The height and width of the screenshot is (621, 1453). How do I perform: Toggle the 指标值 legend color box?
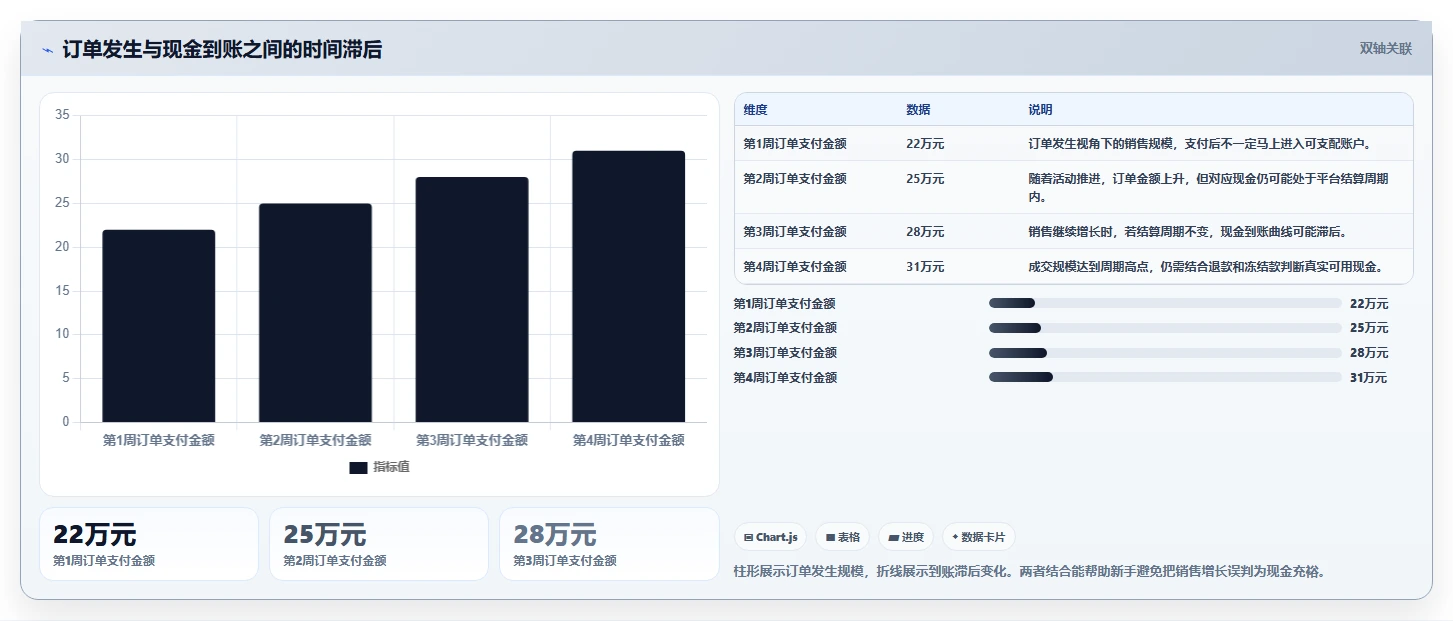point(358,468)
